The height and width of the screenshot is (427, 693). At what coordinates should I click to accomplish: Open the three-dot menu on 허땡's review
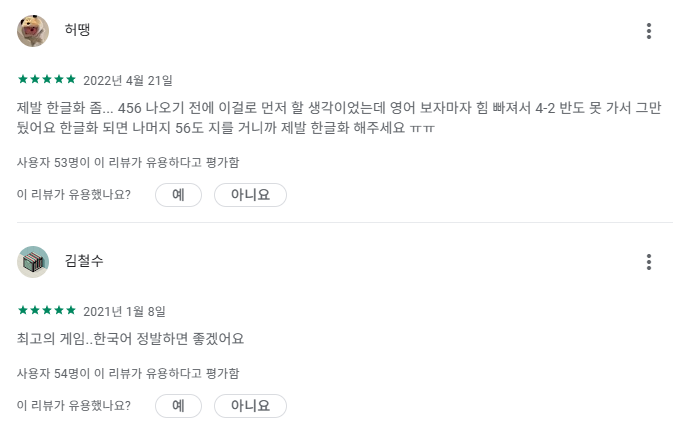tap(648, 31)
